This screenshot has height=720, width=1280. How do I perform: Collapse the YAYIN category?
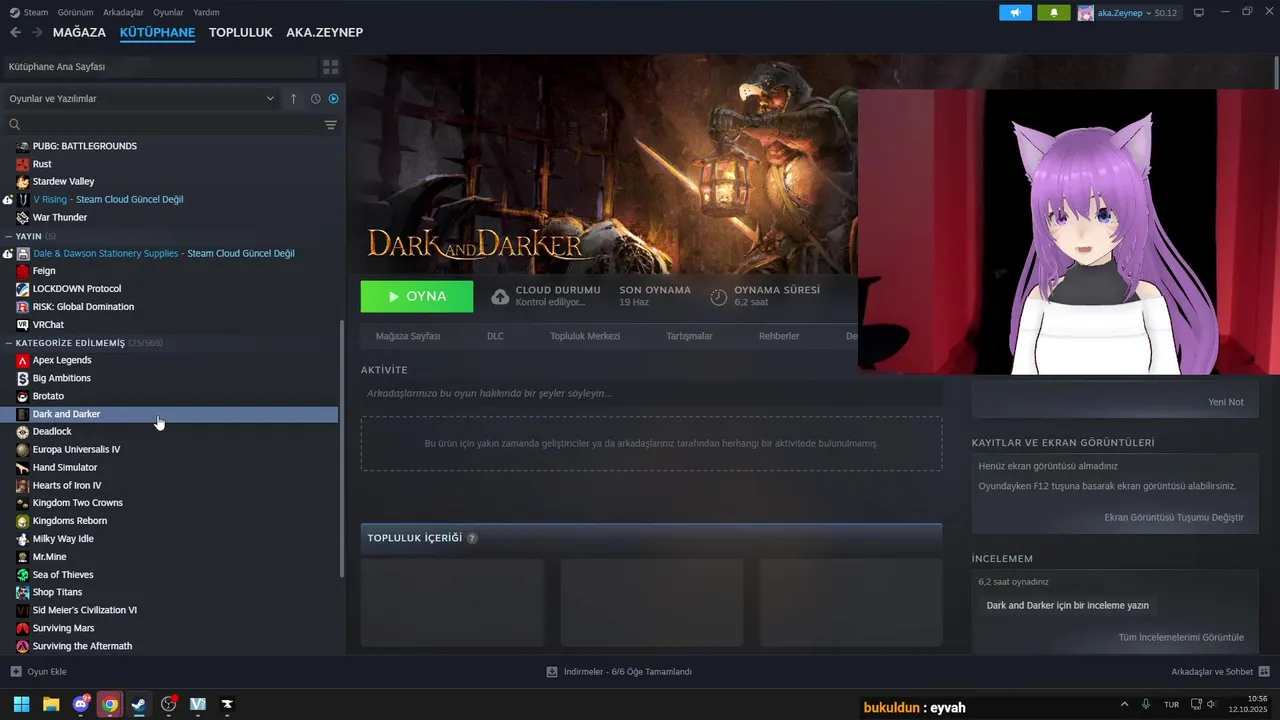(x=9, y=236)
